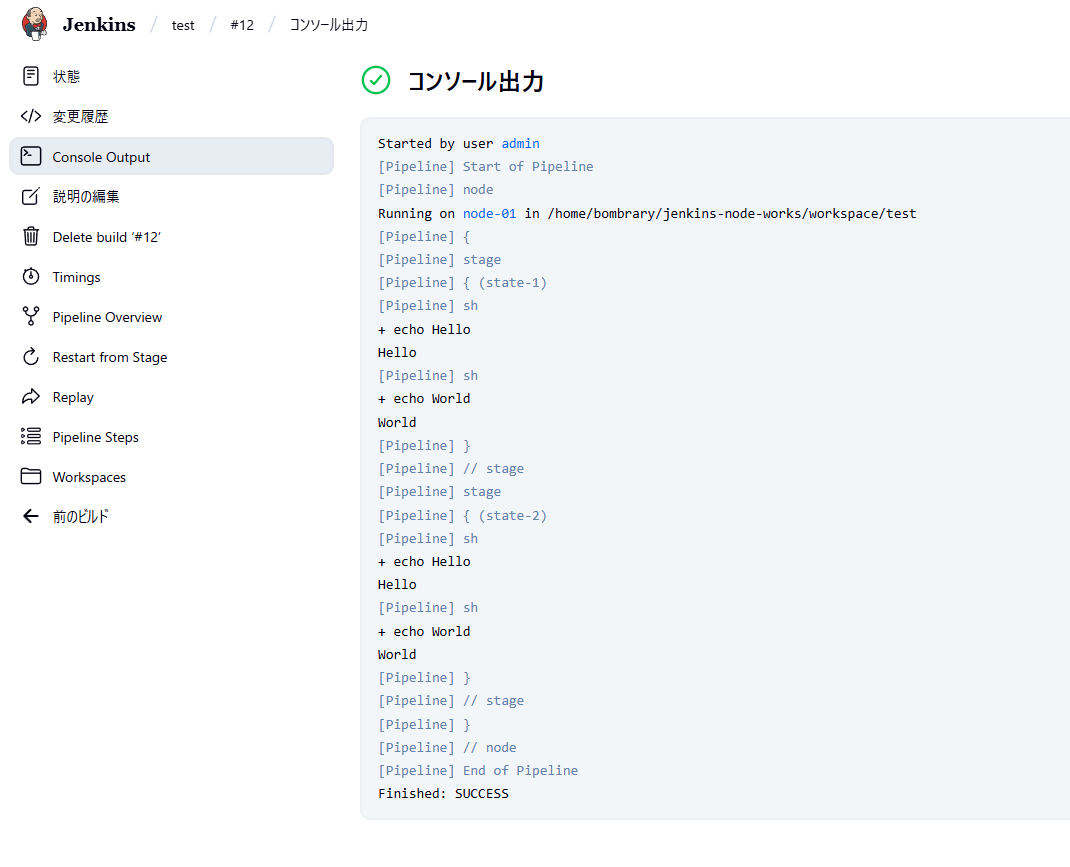The image size is (1070, 867).
Task: Open the 'admin' user link
Action: pyautogui.click(x=520, y=143)
